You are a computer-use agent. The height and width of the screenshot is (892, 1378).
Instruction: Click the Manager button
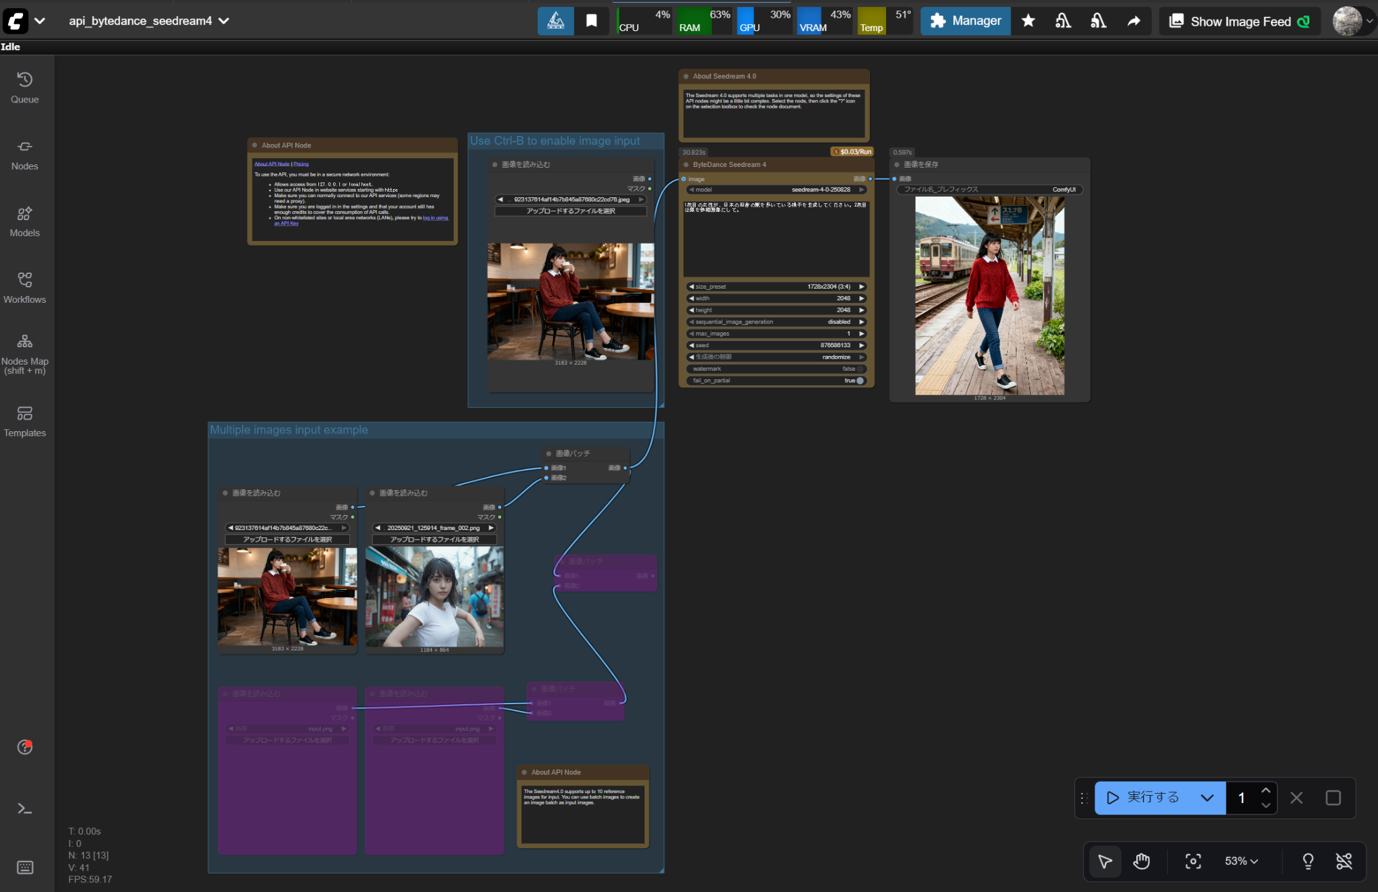(965, 21)
